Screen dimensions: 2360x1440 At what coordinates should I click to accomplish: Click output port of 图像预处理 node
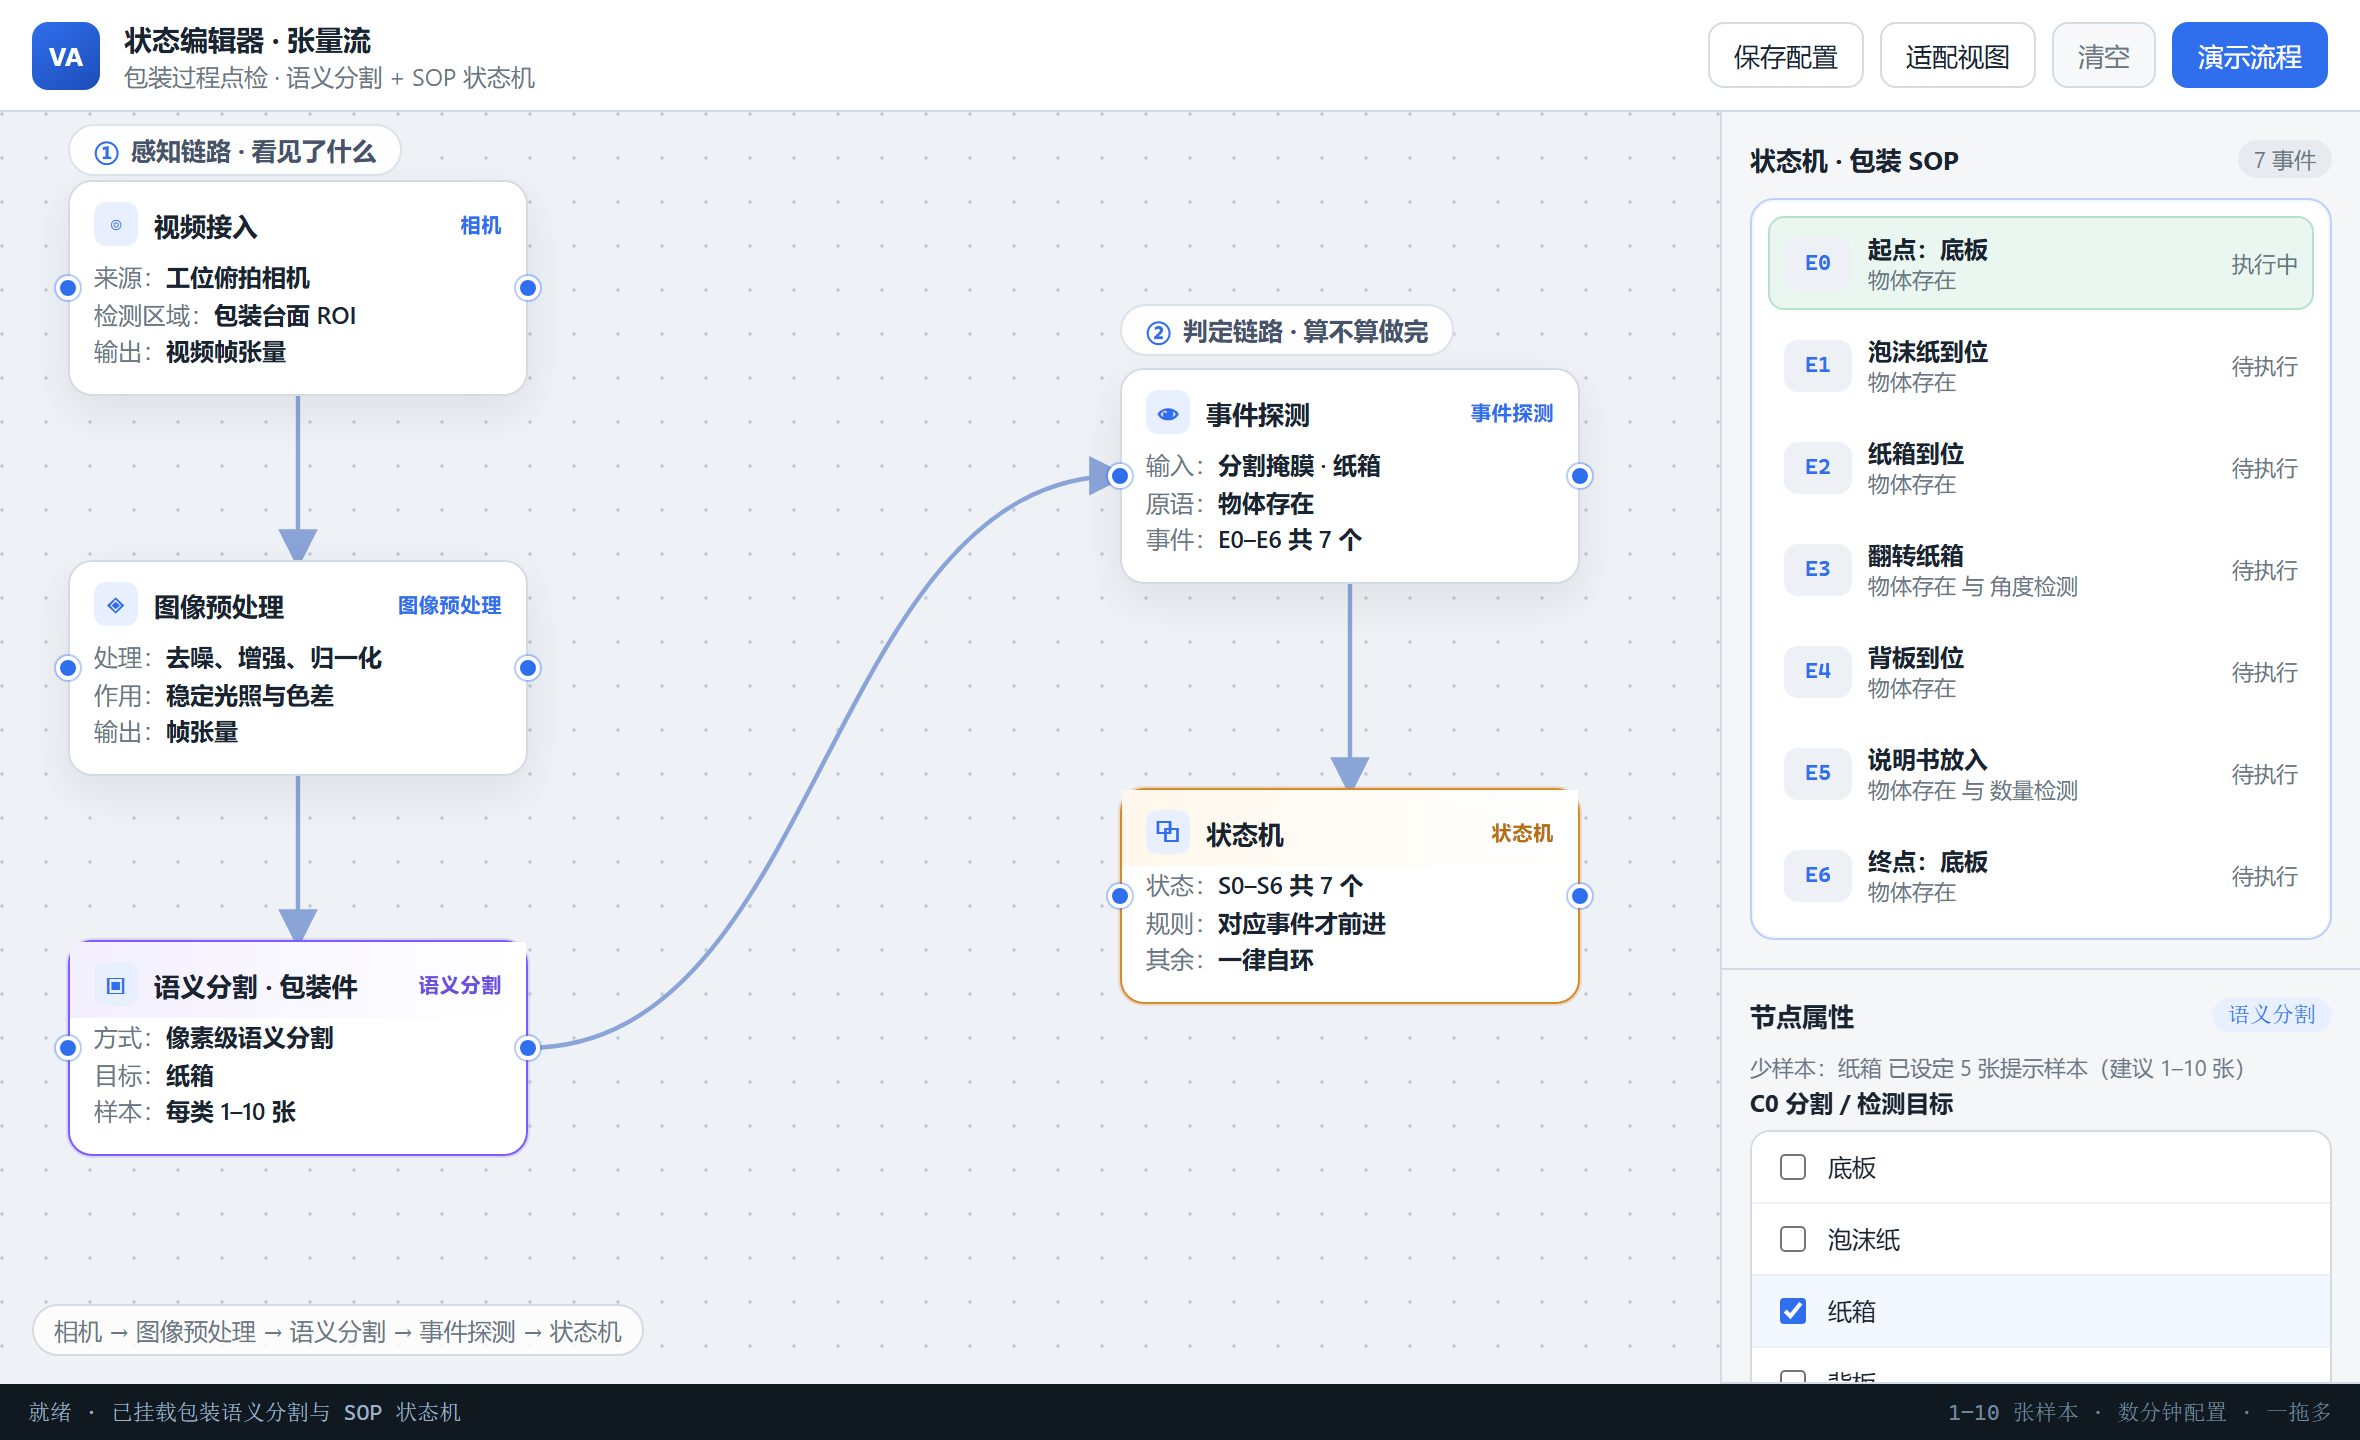528,668
